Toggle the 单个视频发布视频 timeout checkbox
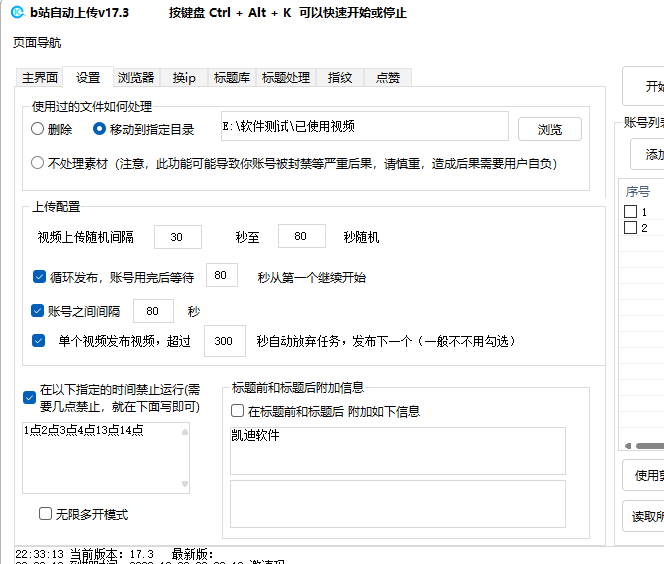Image resolution: width=664 pixels, height=564 pixels. point(39,340)
